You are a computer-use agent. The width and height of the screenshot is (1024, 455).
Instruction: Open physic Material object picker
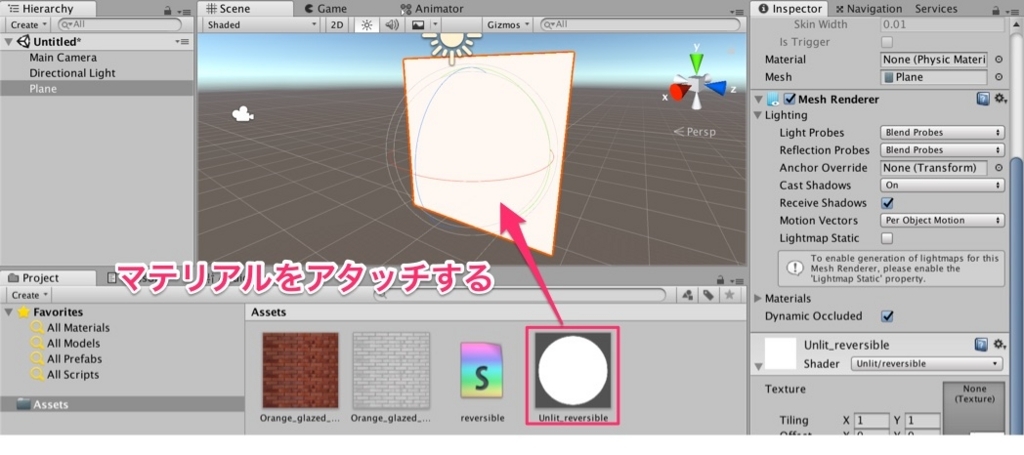click(x=999, y=59)
